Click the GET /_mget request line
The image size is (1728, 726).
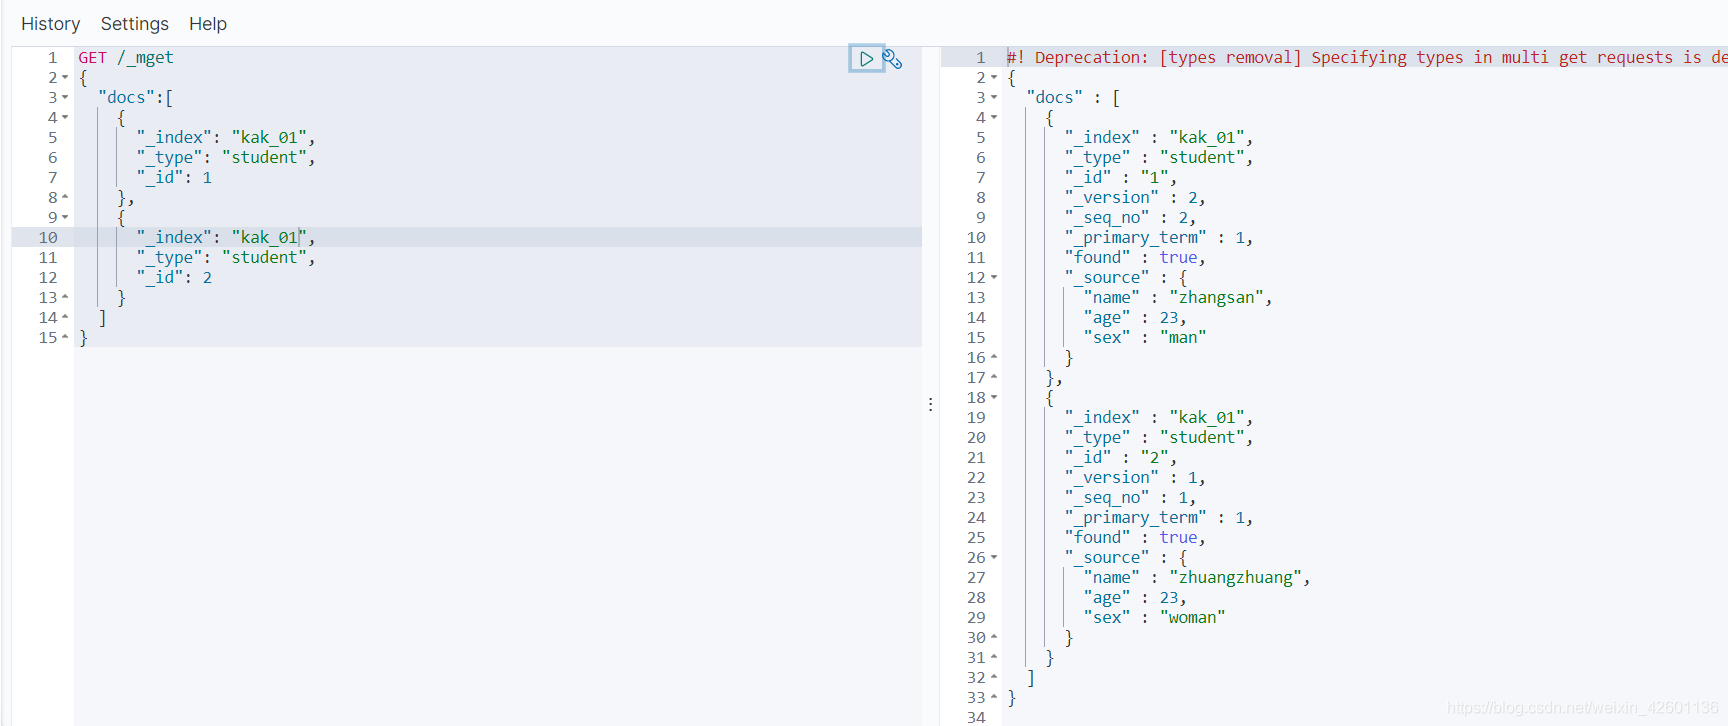pos(126,58)
